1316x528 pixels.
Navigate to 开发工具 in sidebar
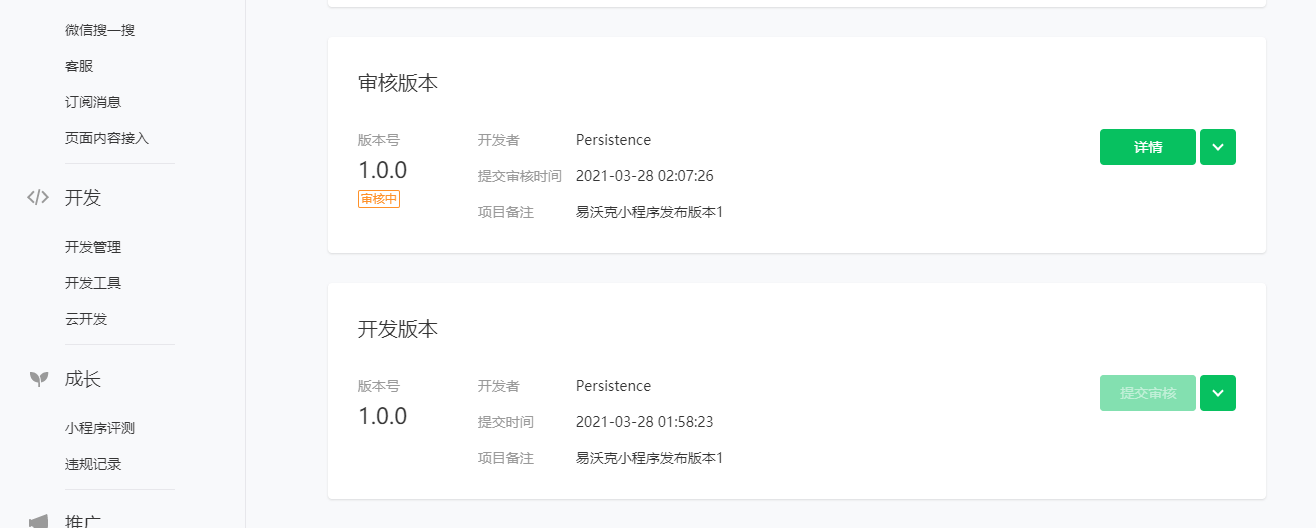[93, 283]
